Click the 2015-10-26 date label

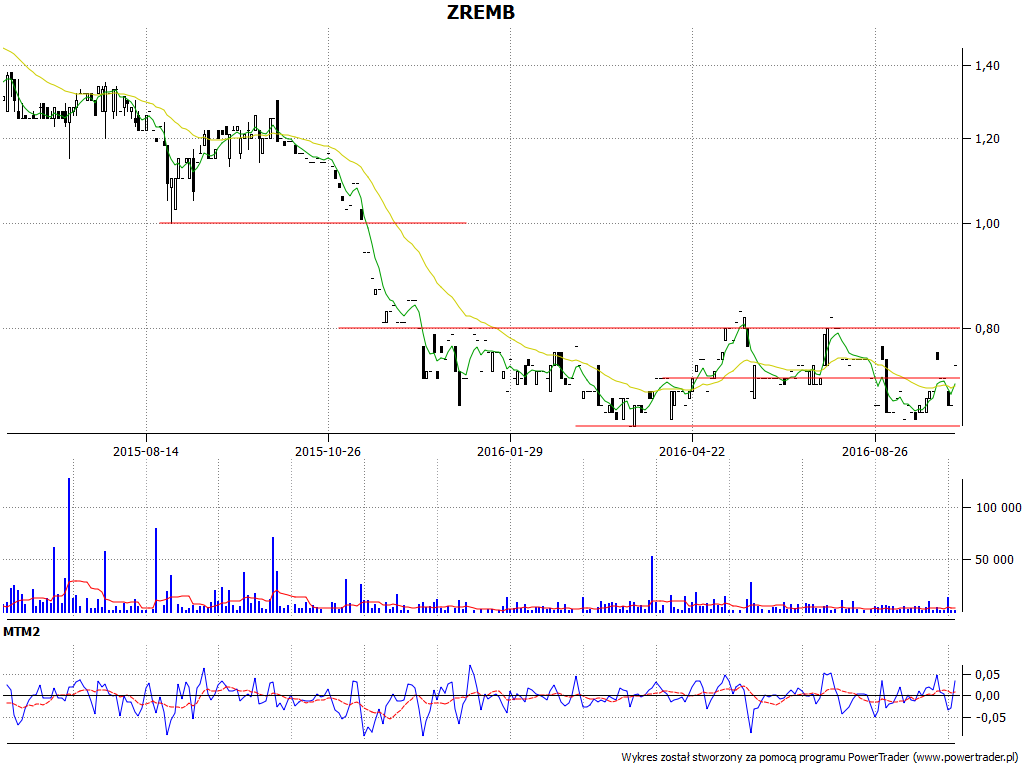click(x=328, y=451)
